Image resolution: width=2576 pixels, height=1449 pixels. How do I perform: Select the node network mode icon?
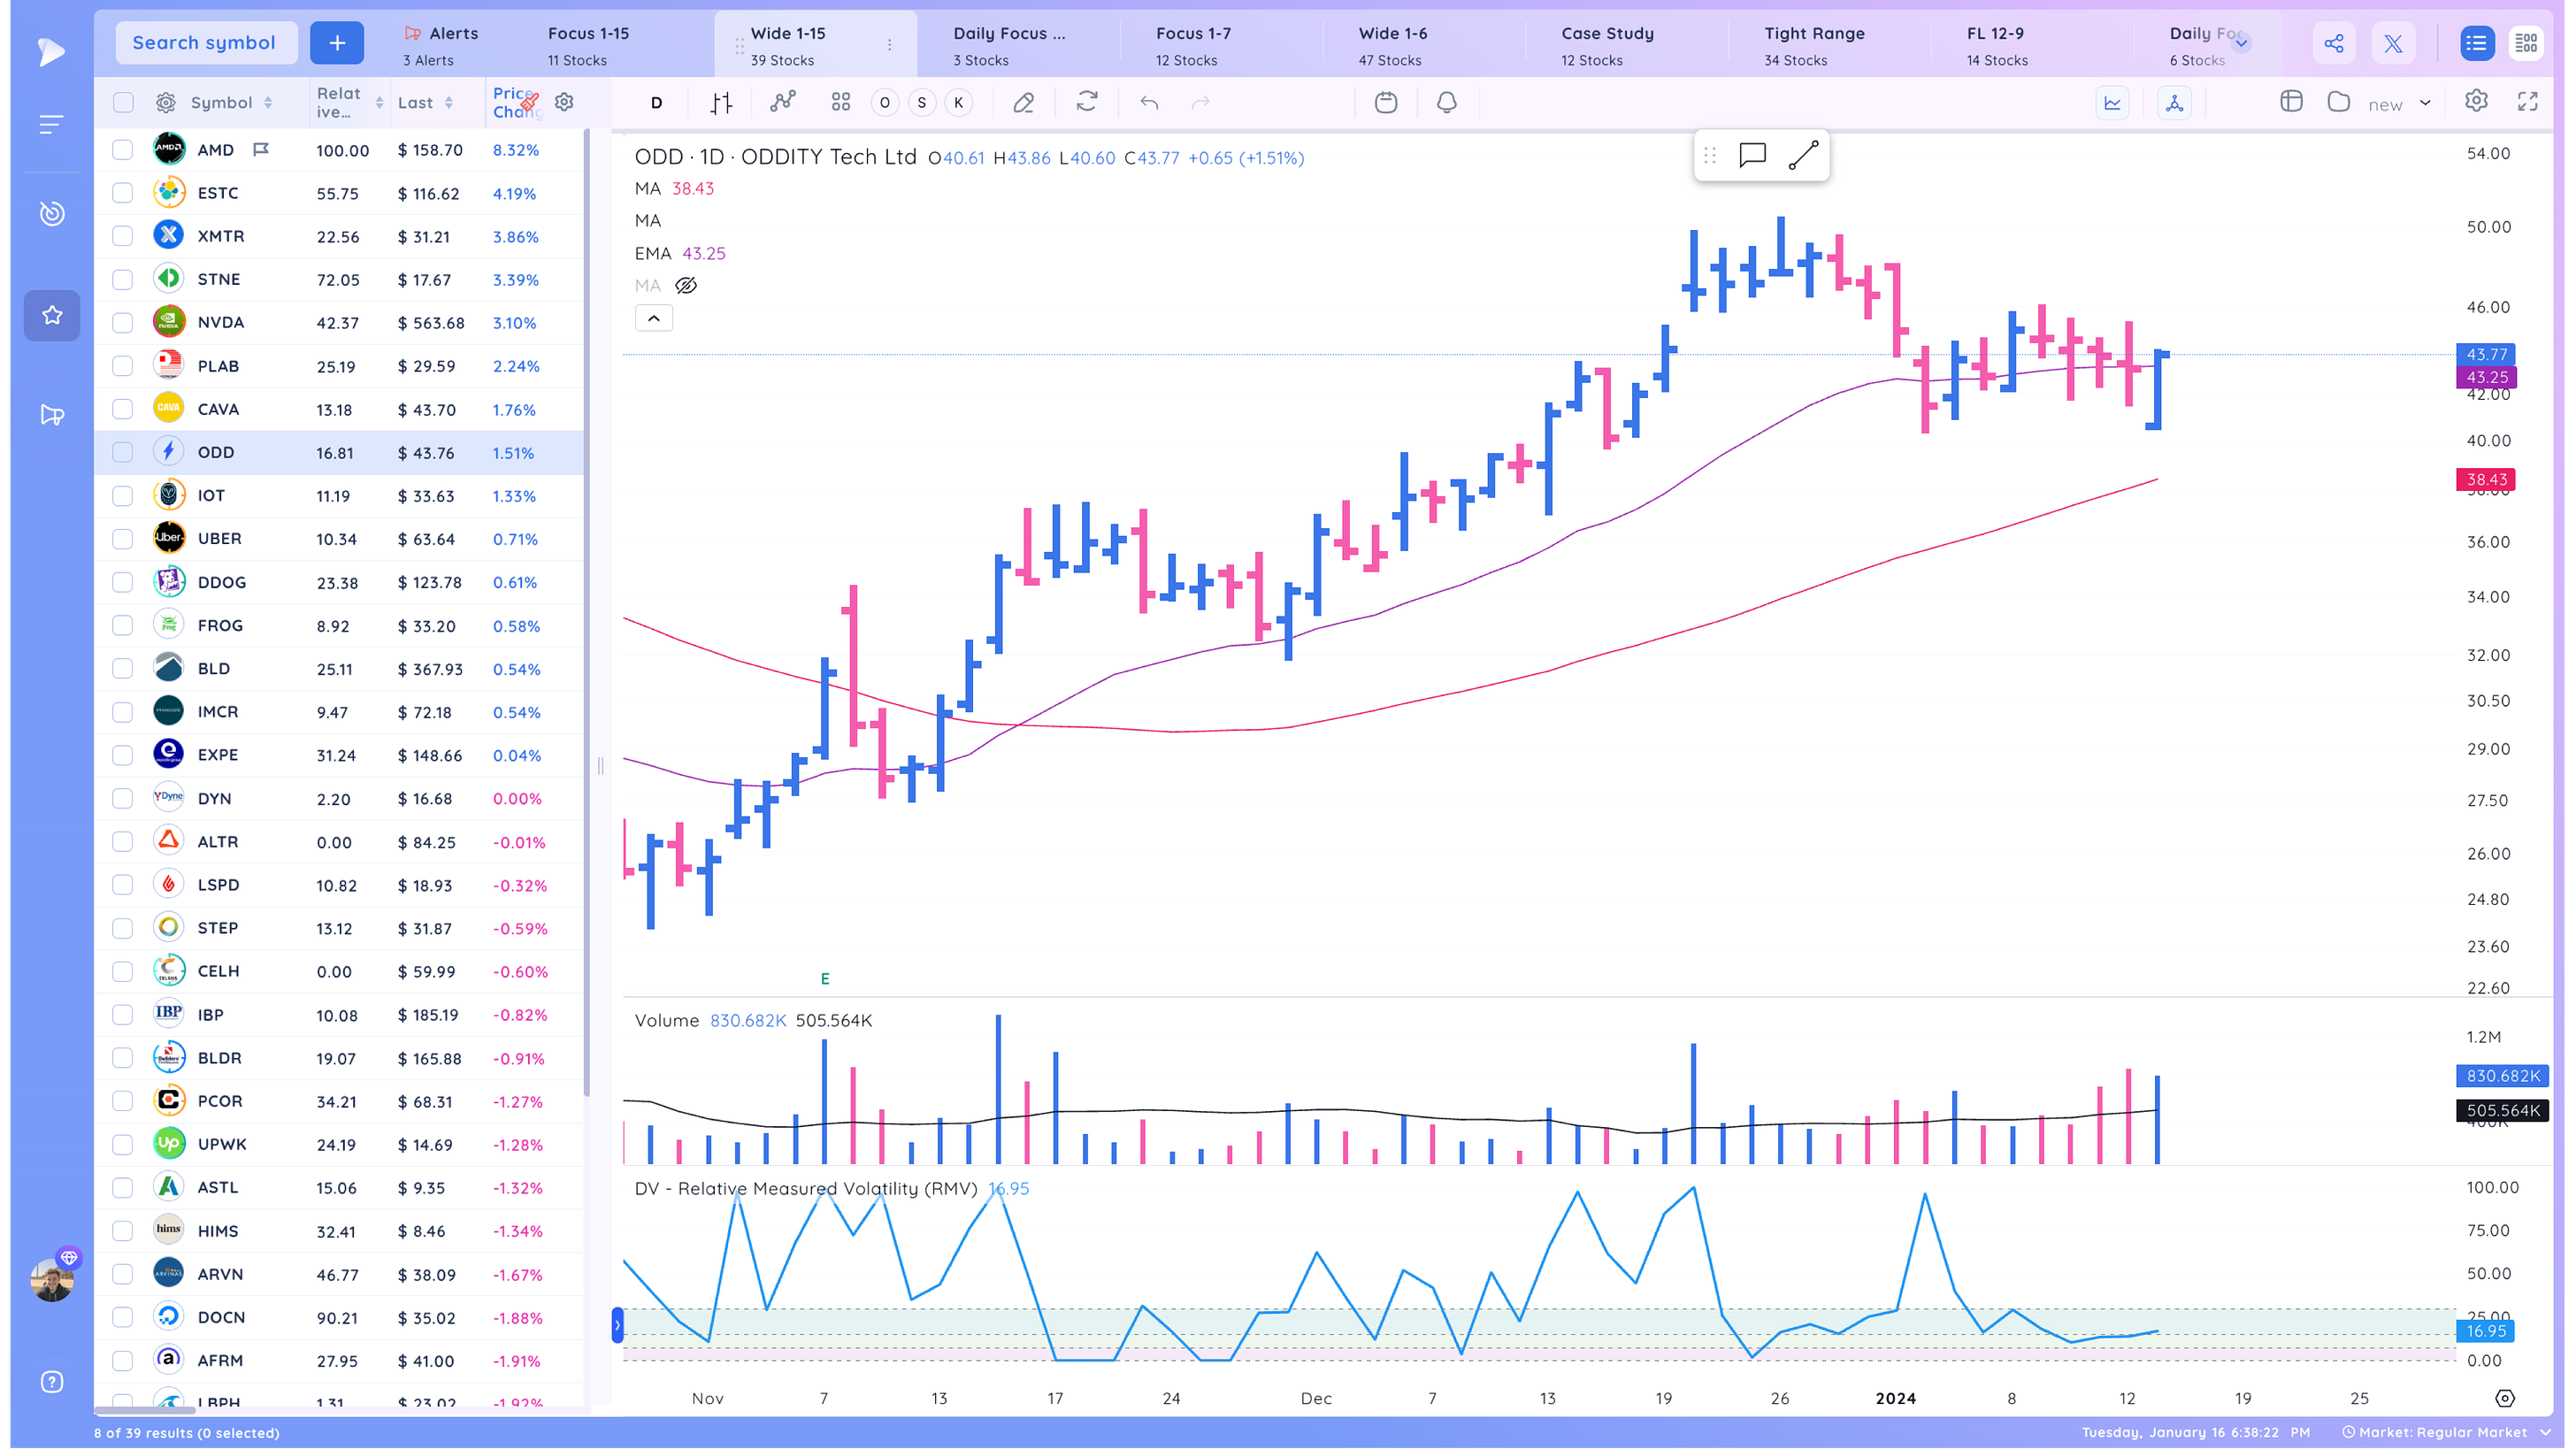click(2175, 103)
